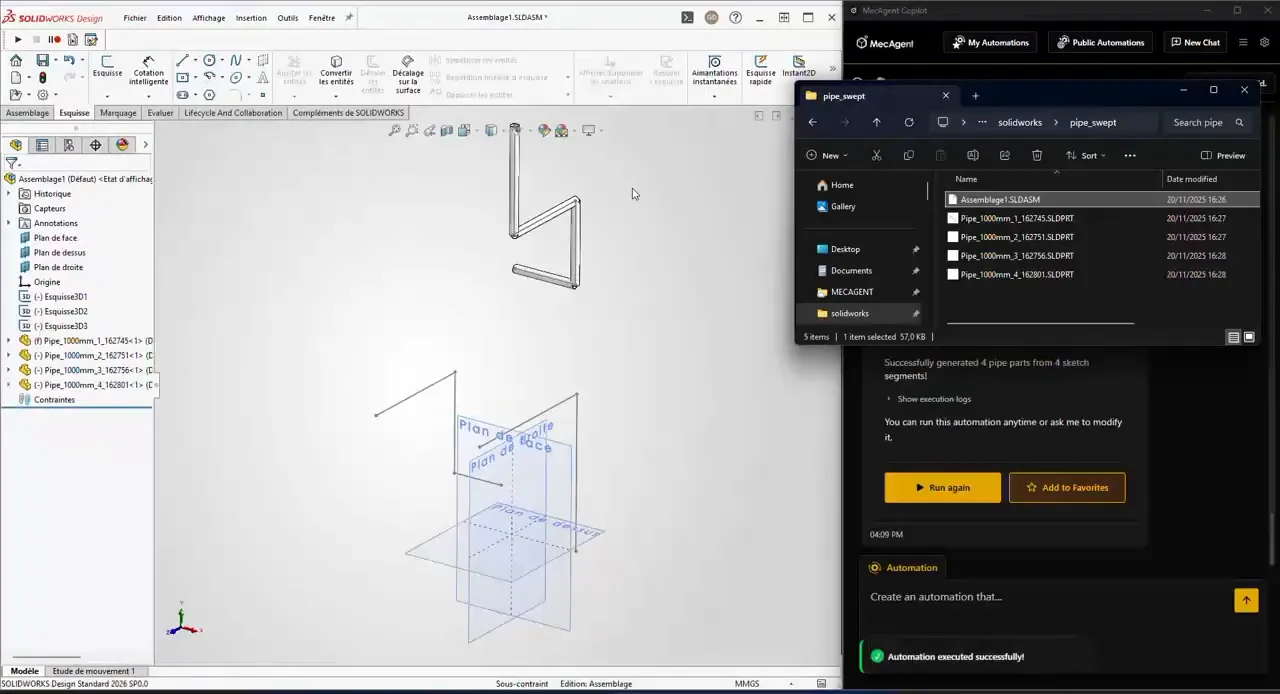Select the straight Slot sketch tool
1280x694 pixels.
(182, 95)
